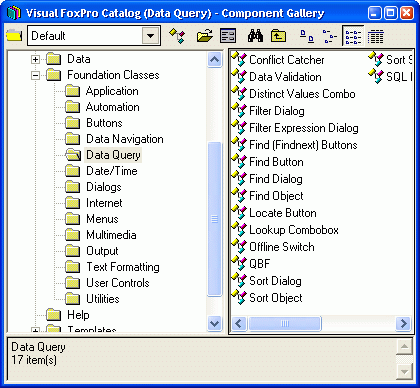420x388 pixels.
Task: Click the item list scroll right arrow
Action: (403, 323)
